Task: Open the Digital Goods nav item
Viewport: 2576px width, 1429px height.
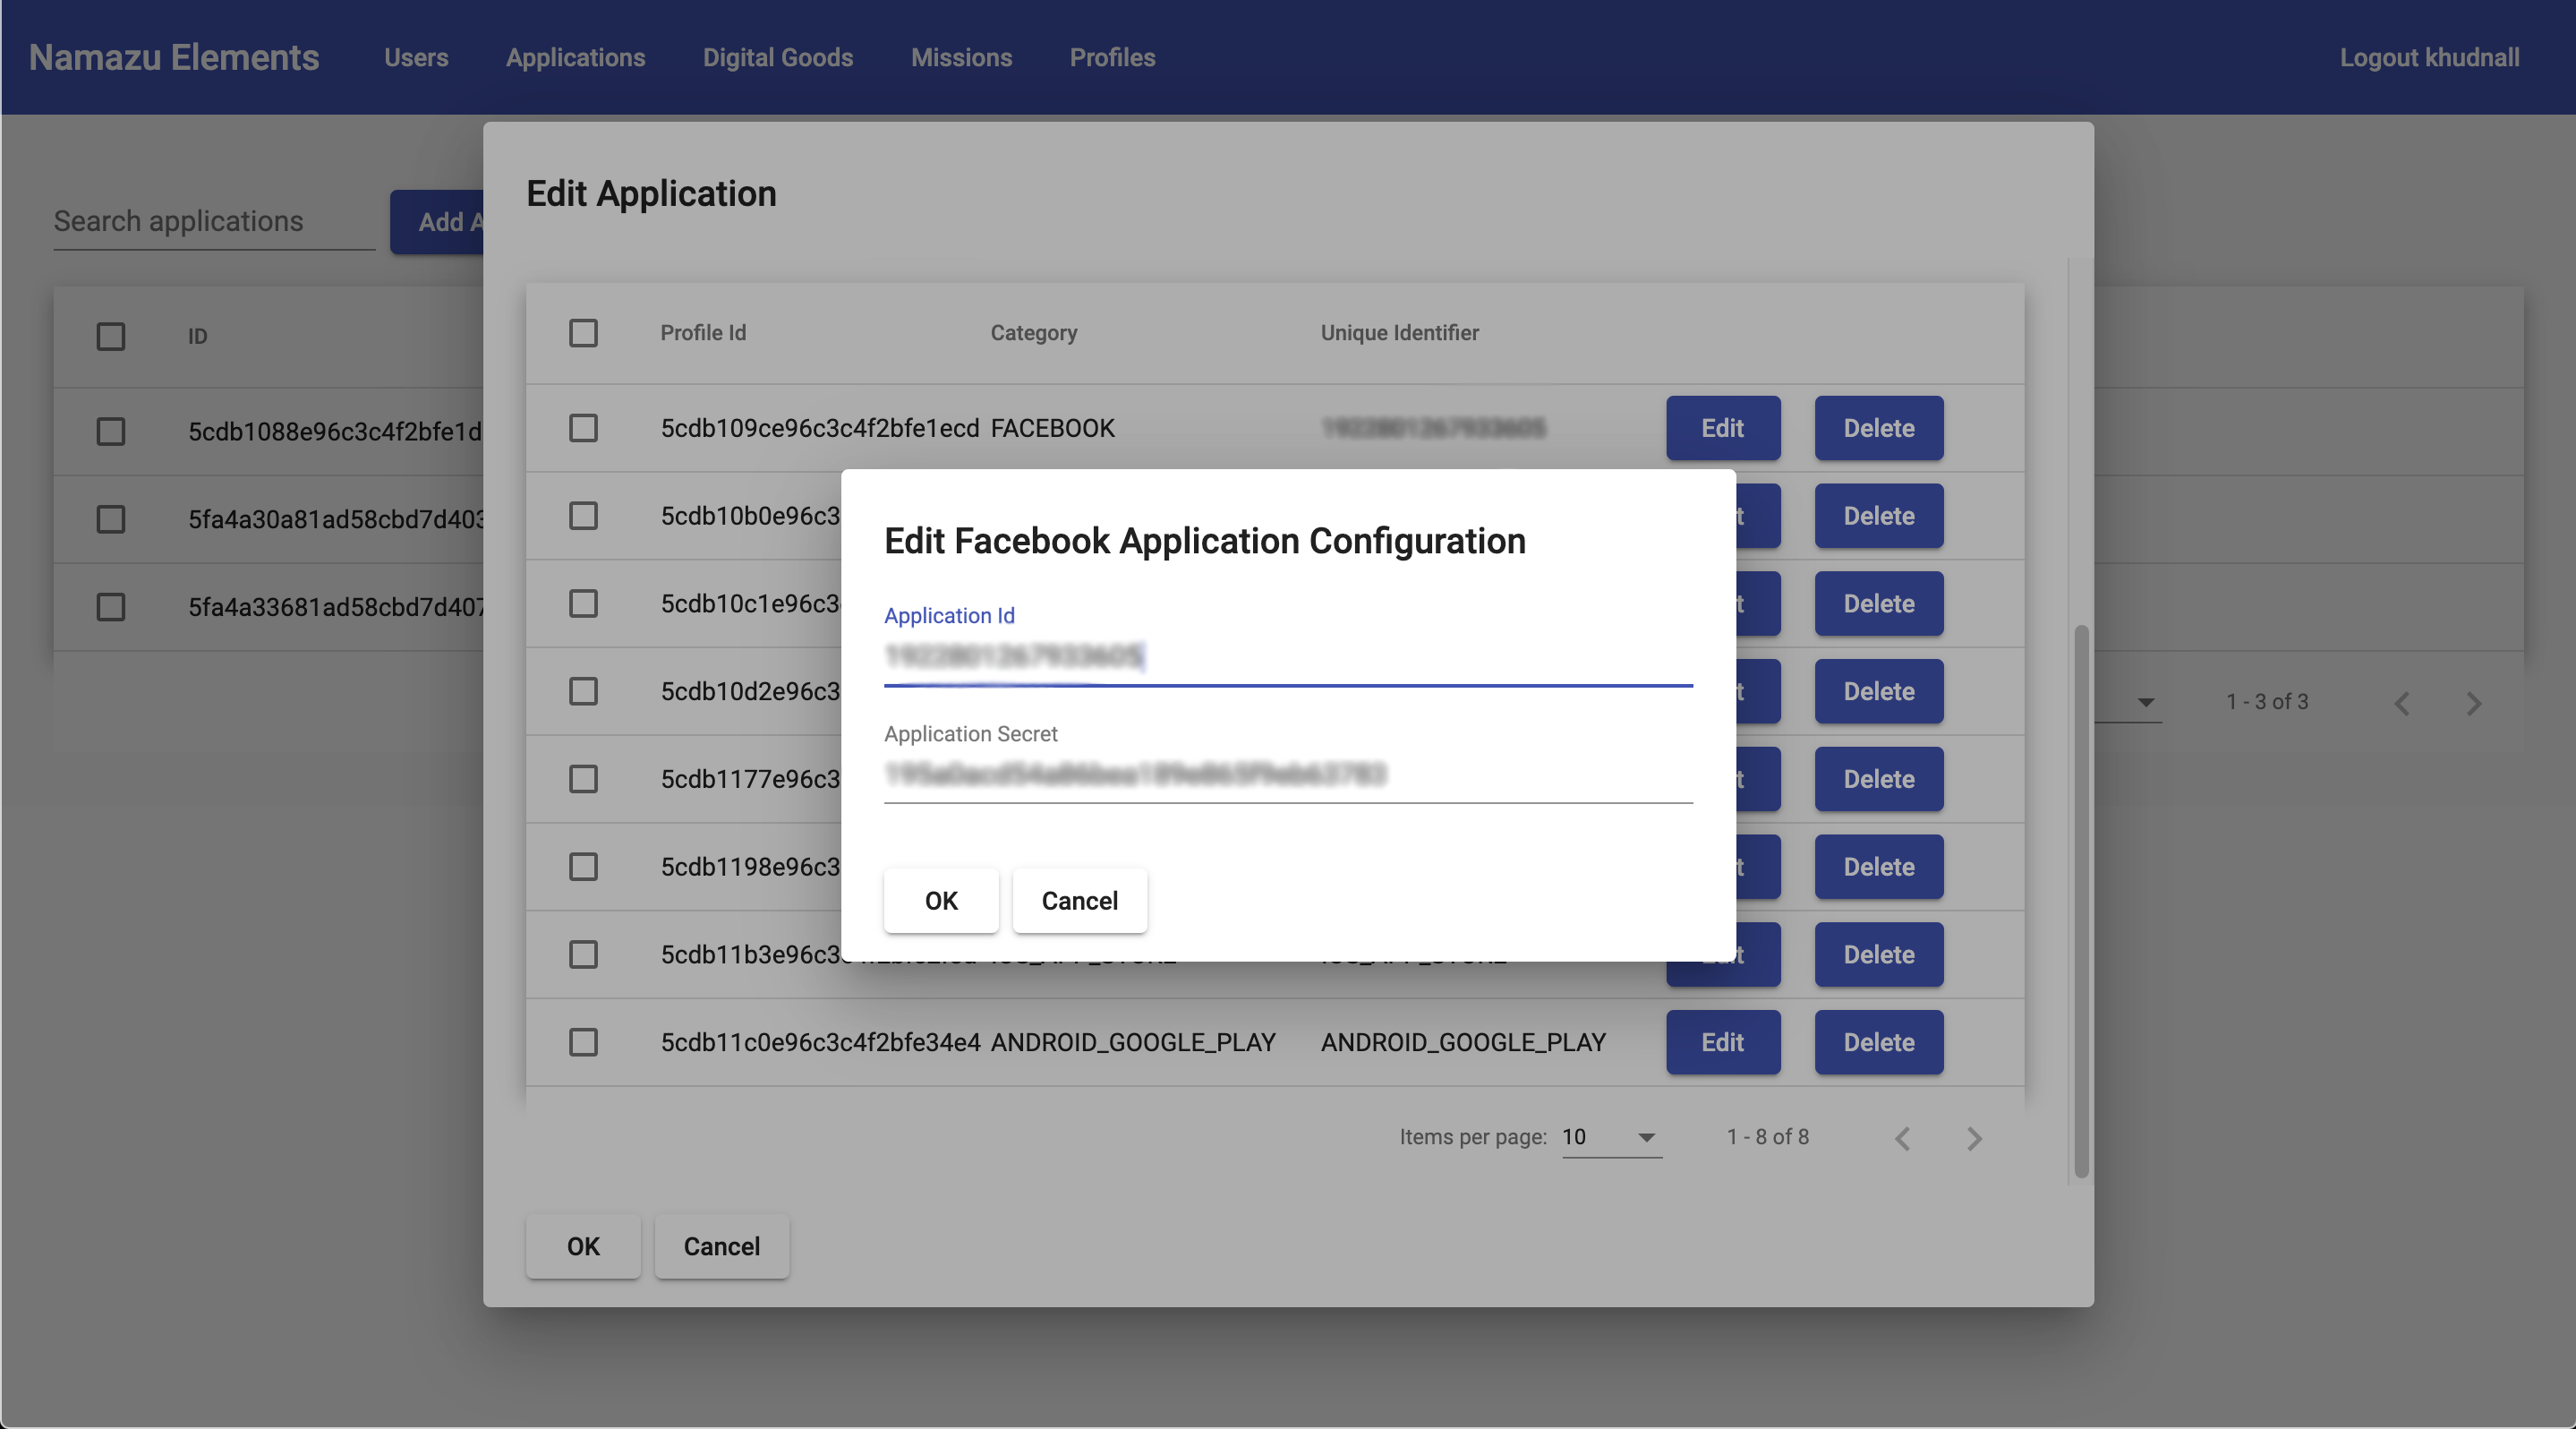Action: pos(778,57)
